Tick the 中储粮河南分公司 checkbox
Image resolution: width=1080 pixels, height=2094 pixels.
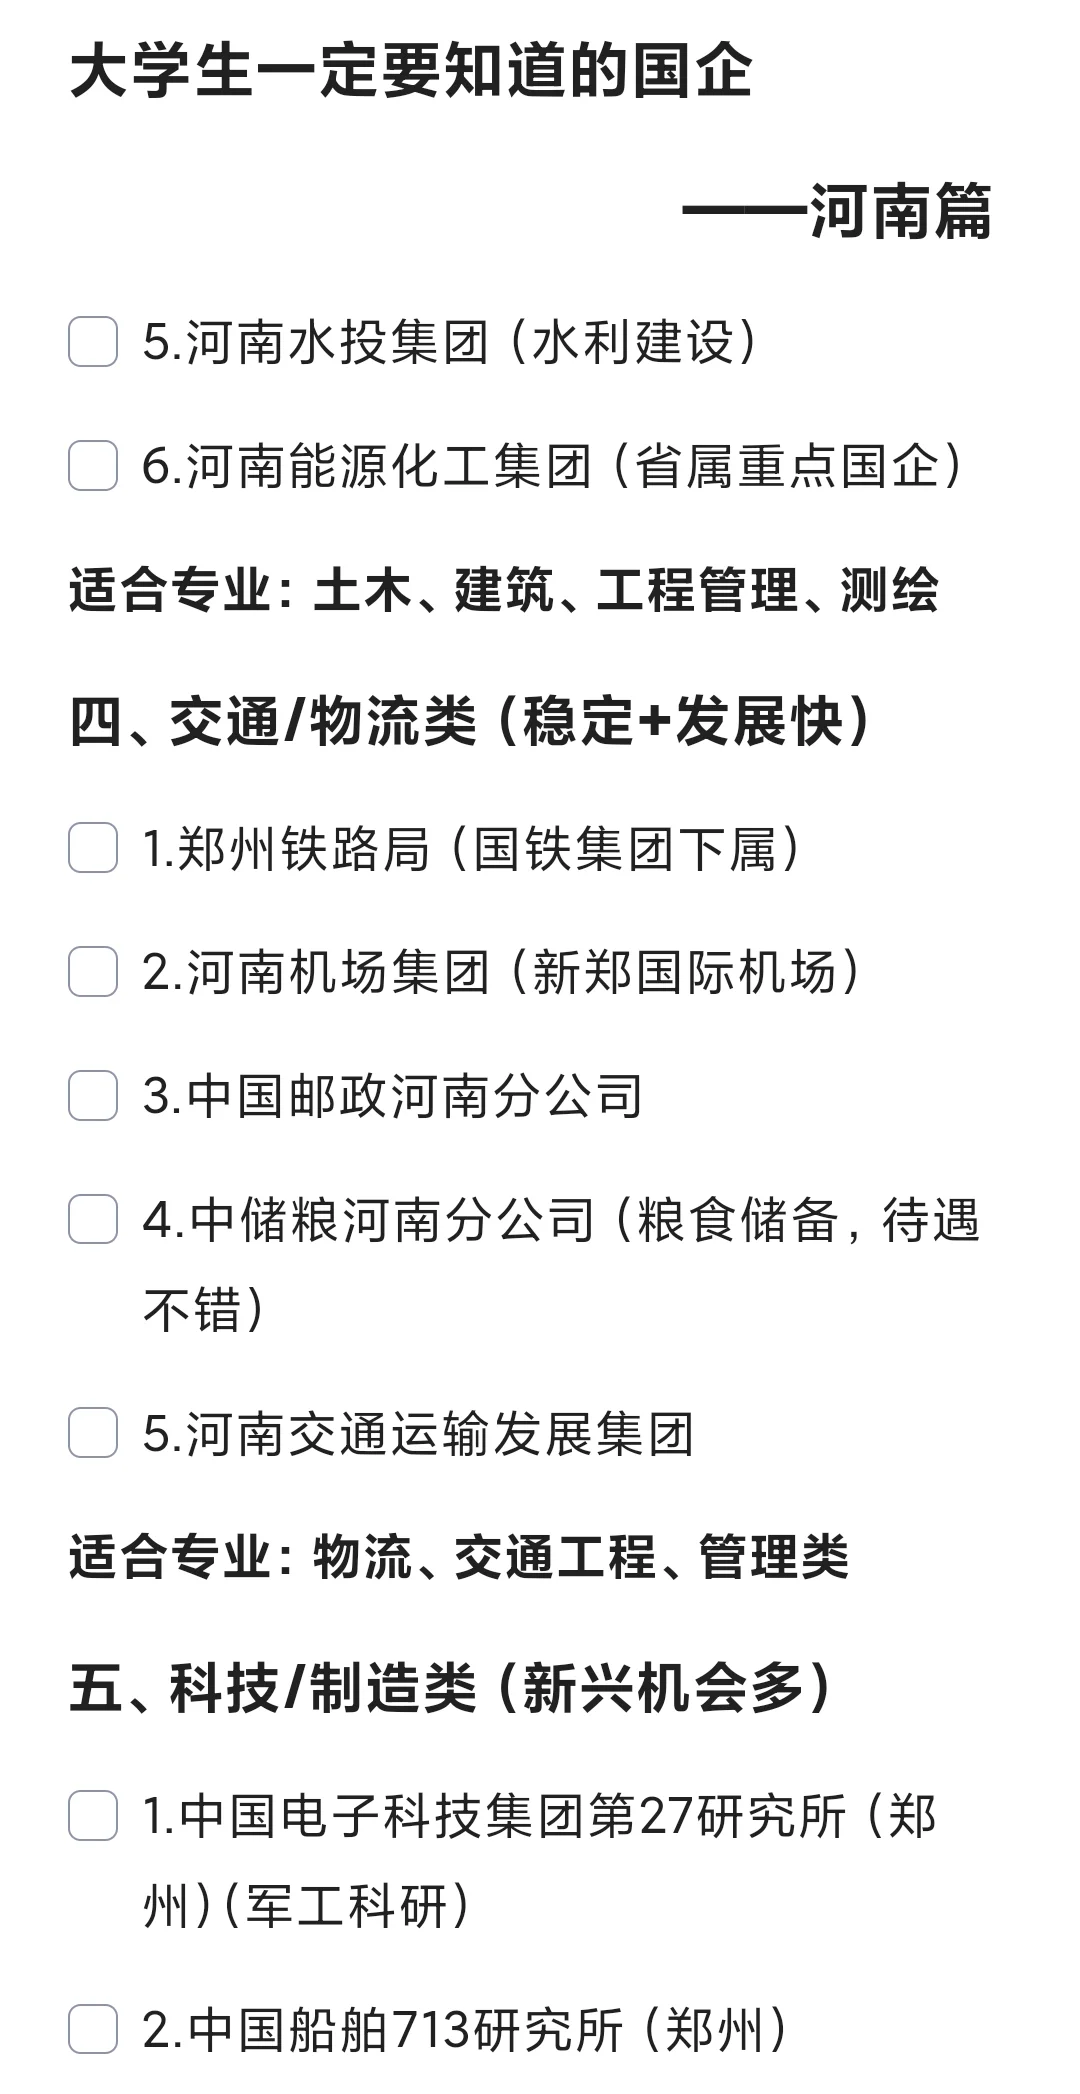tap(93, 1220)
